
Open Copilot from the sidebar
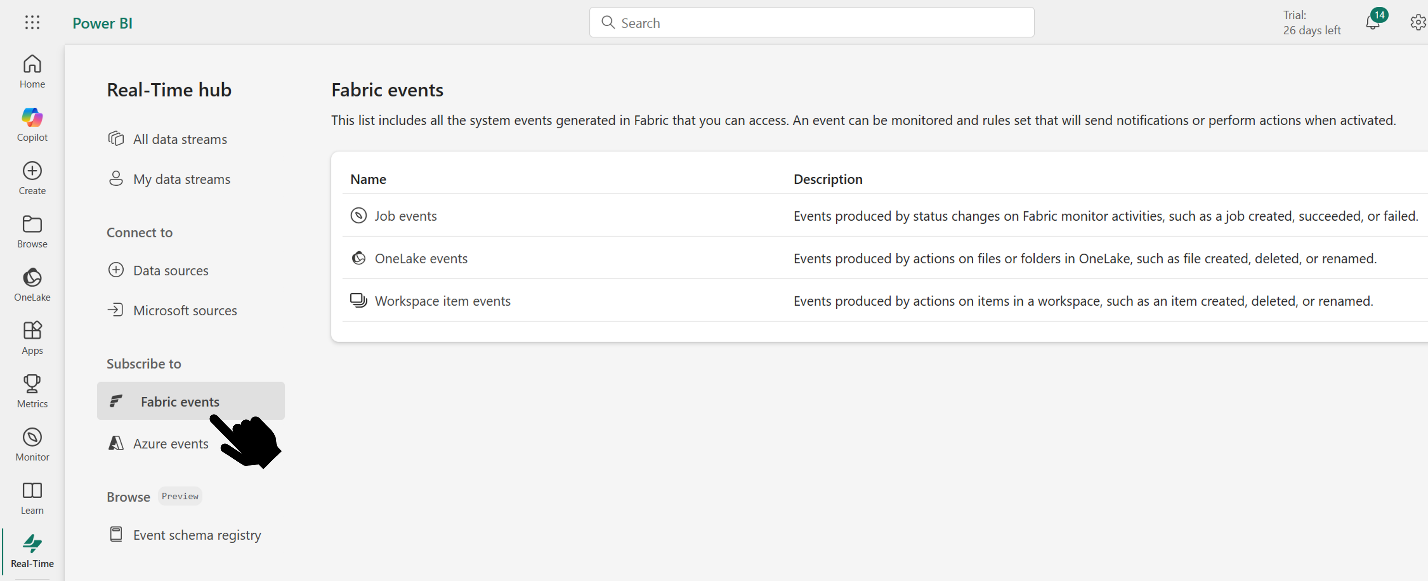click(x=32, y=124)
